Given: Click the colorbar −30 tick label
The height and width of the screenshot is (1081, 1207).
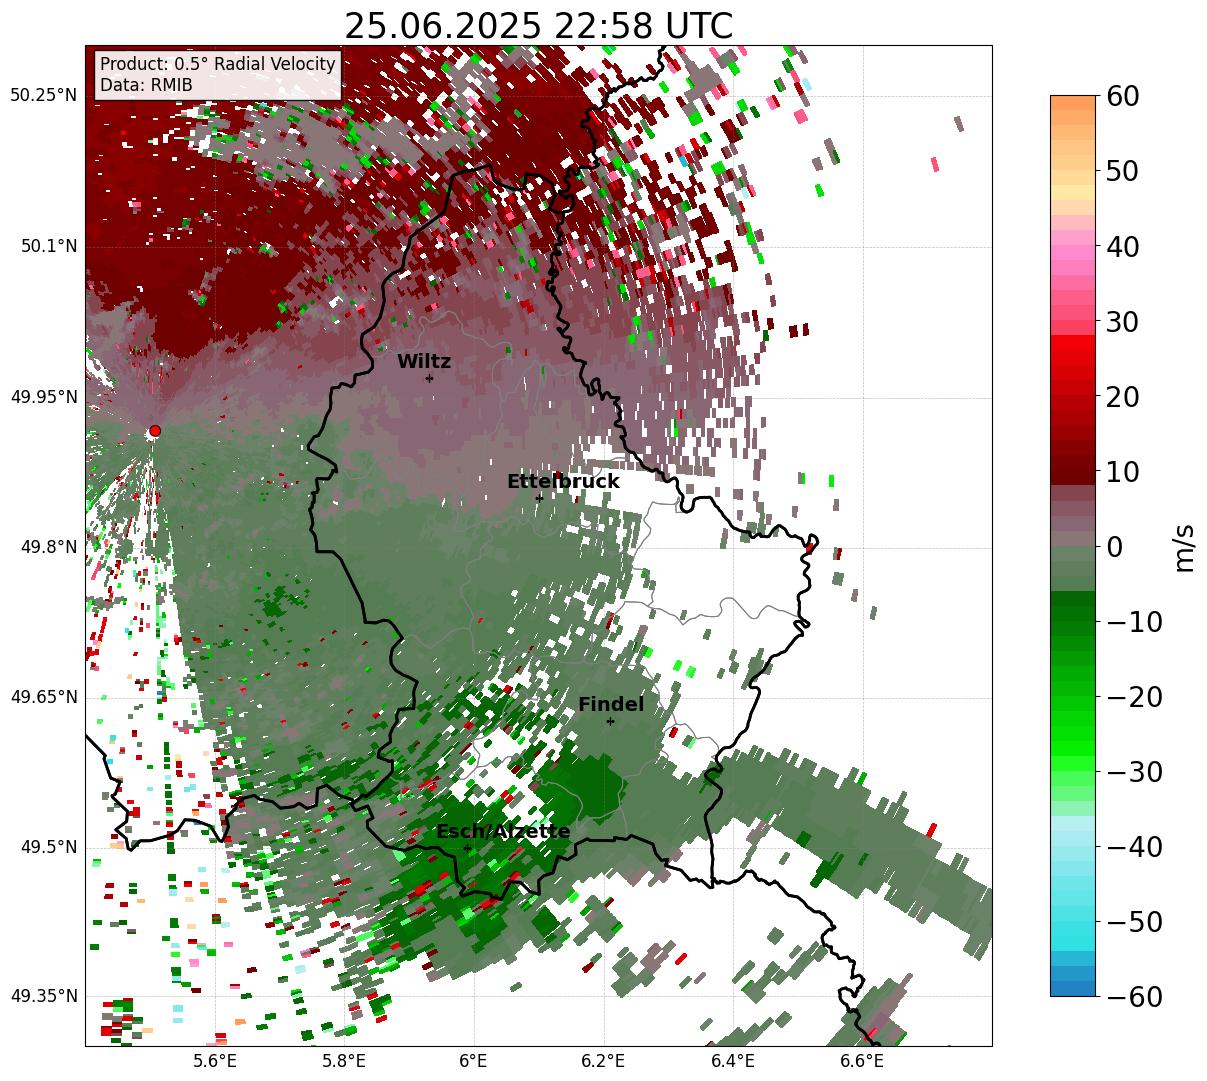Looking at the screenshot, I should click(1134, 771).
